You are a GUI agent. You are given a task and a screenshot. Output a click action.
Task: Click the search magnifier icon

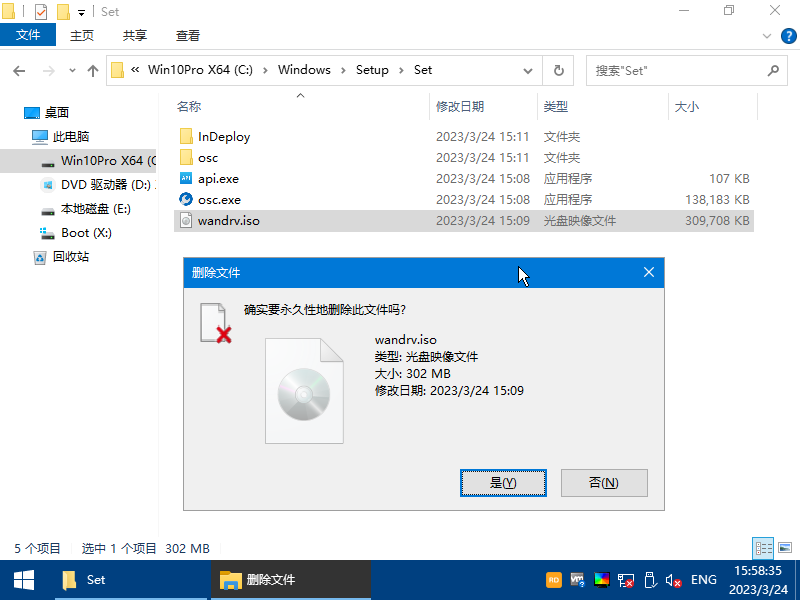(772, 71)
